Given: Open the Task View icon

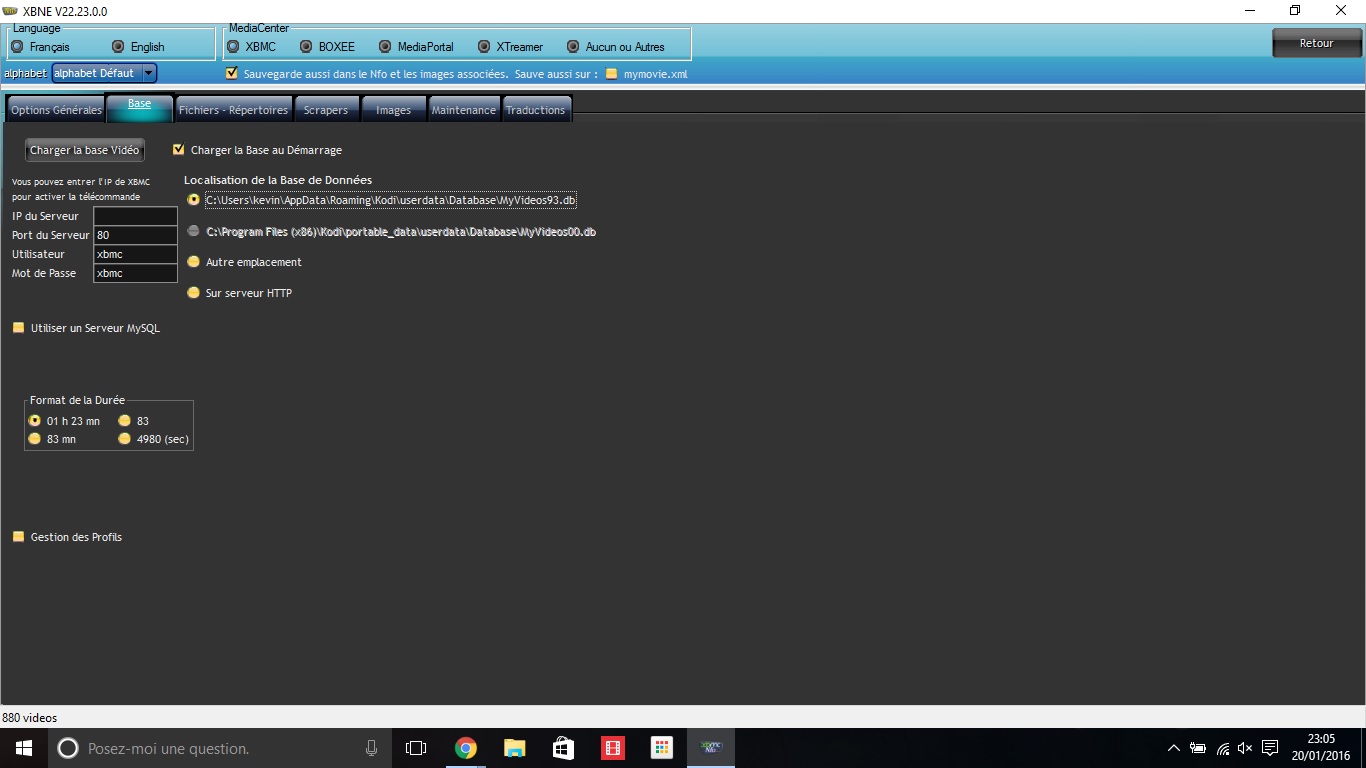Looking at the screenshot, I should (x=416, y=748).
